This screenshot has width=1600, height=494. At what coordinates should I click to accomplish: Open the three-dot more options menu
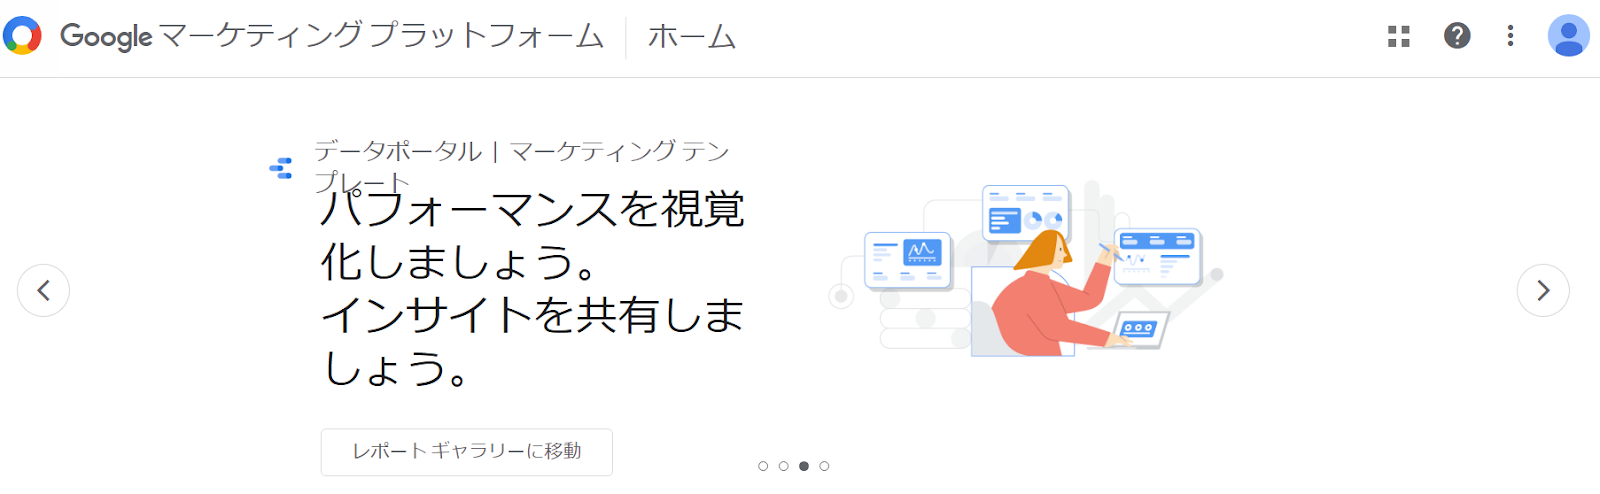coord(1510,36)
